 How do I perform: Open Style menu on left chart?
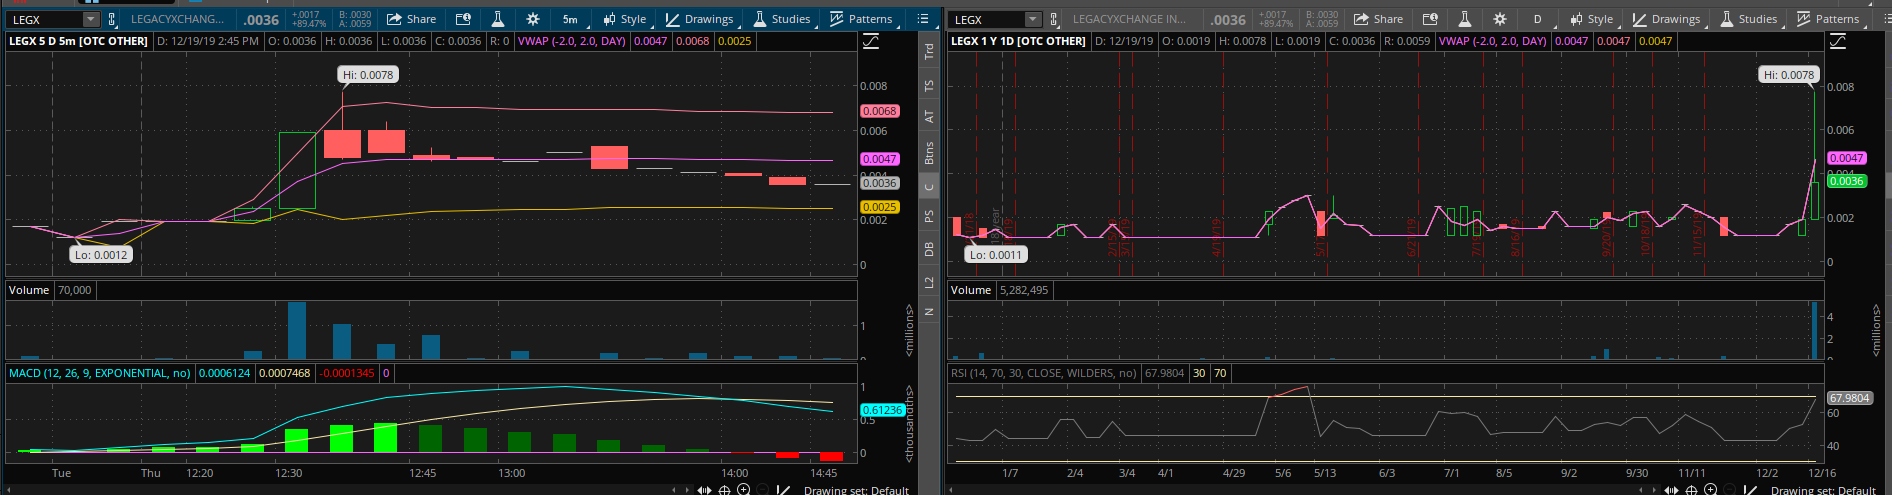624,19
